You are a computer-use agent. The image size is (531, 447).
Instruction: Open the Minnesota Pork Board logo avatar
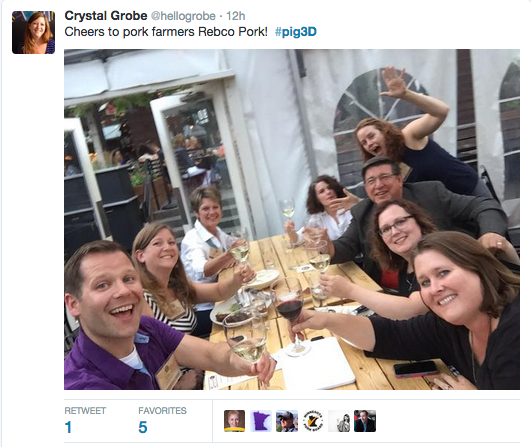(313, 421)
